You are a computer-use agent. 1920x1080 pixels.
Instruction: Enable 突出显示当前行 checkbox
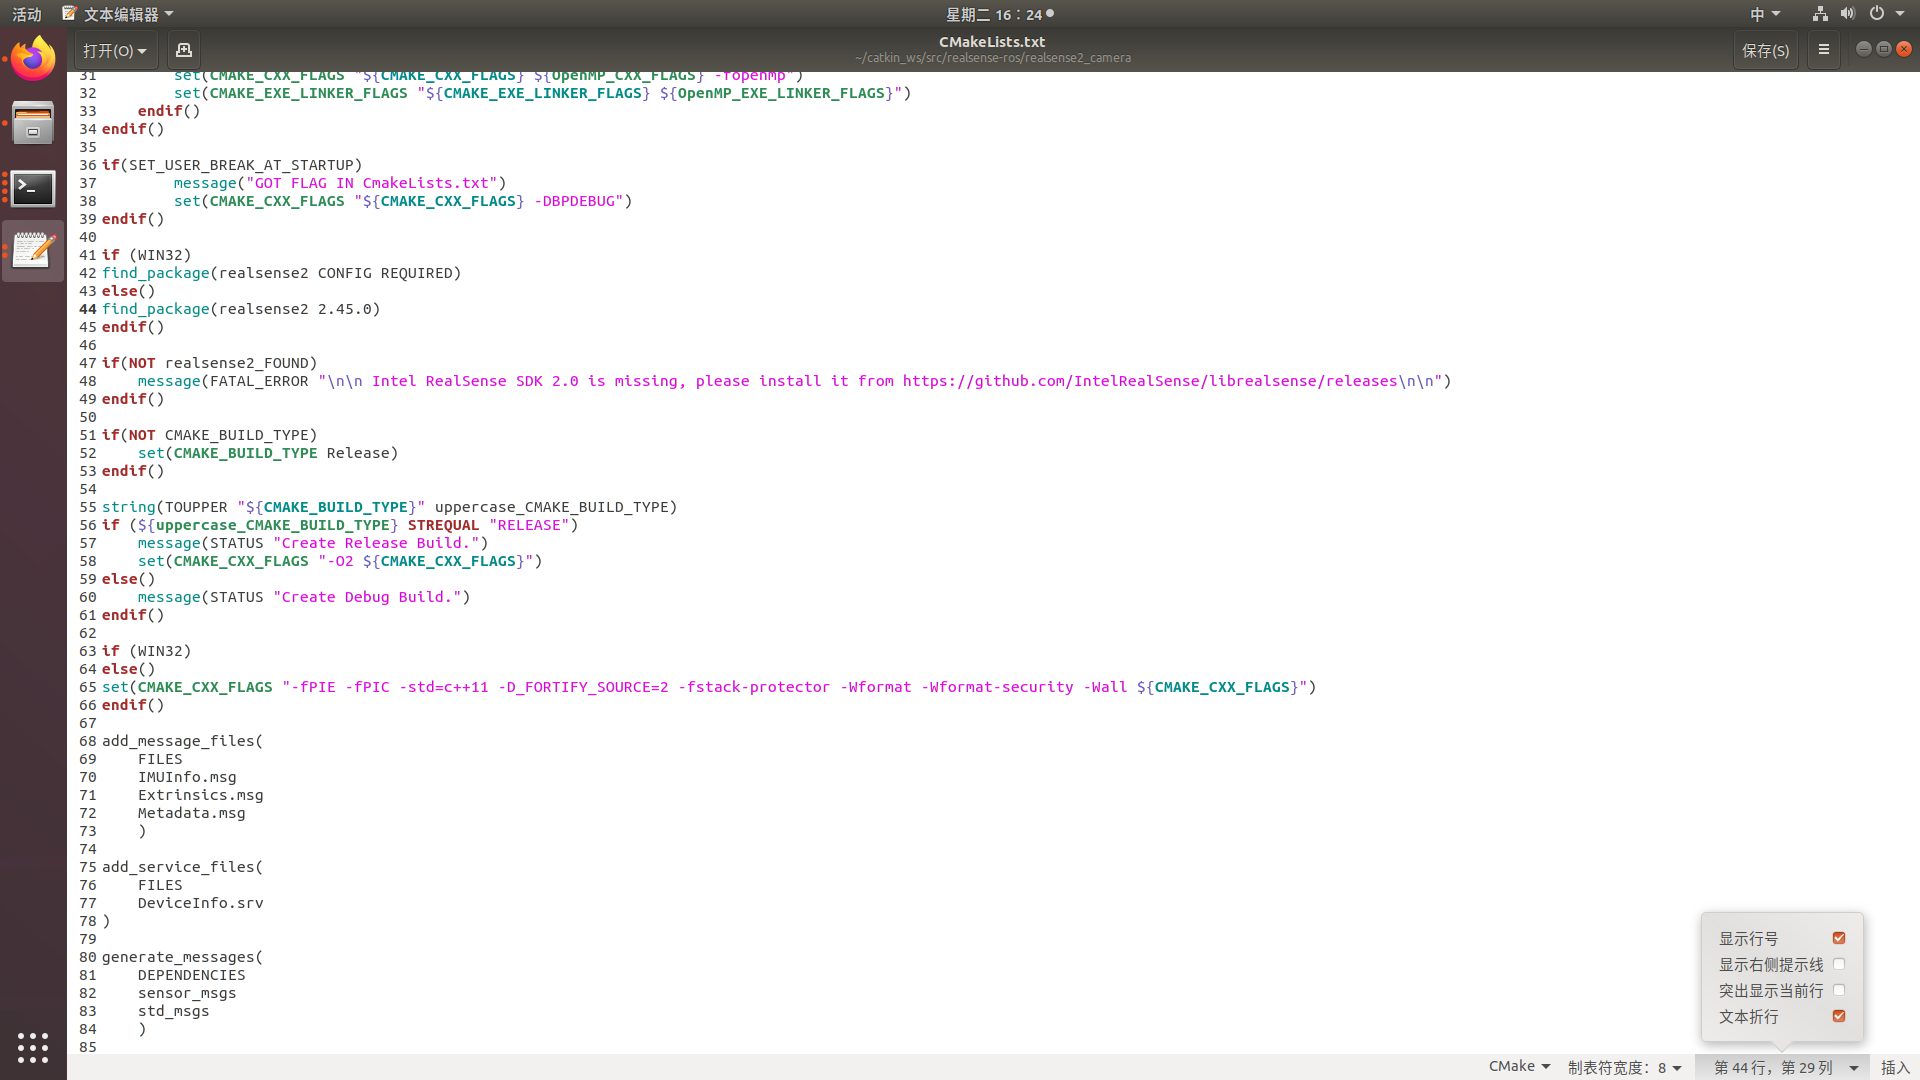(x=1838, y=990)
